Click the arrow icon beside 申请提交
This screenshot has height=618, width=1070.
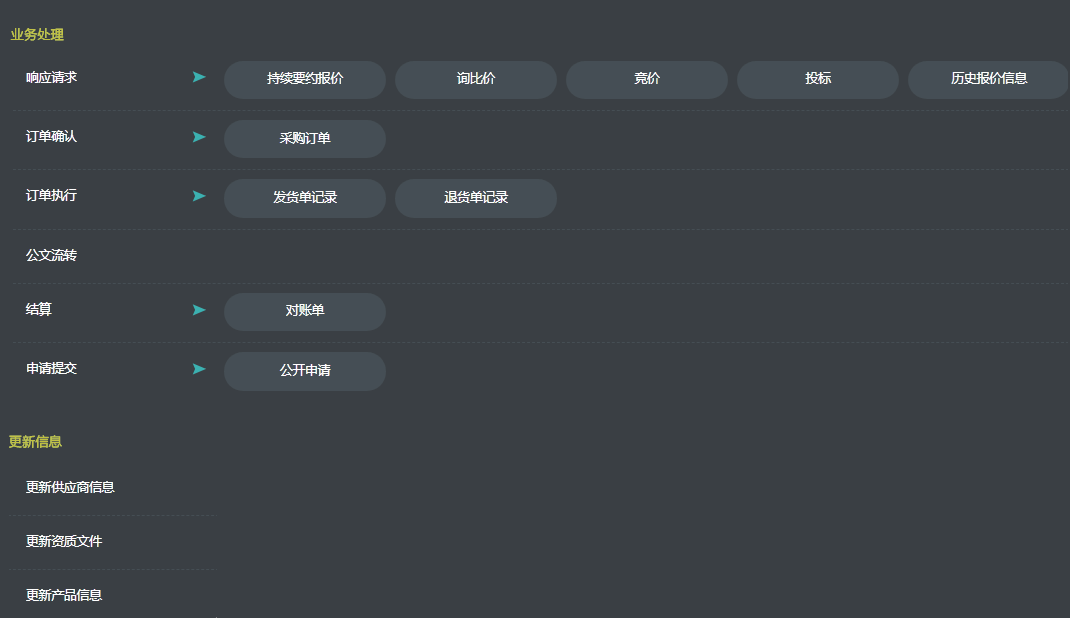[199, 369]
